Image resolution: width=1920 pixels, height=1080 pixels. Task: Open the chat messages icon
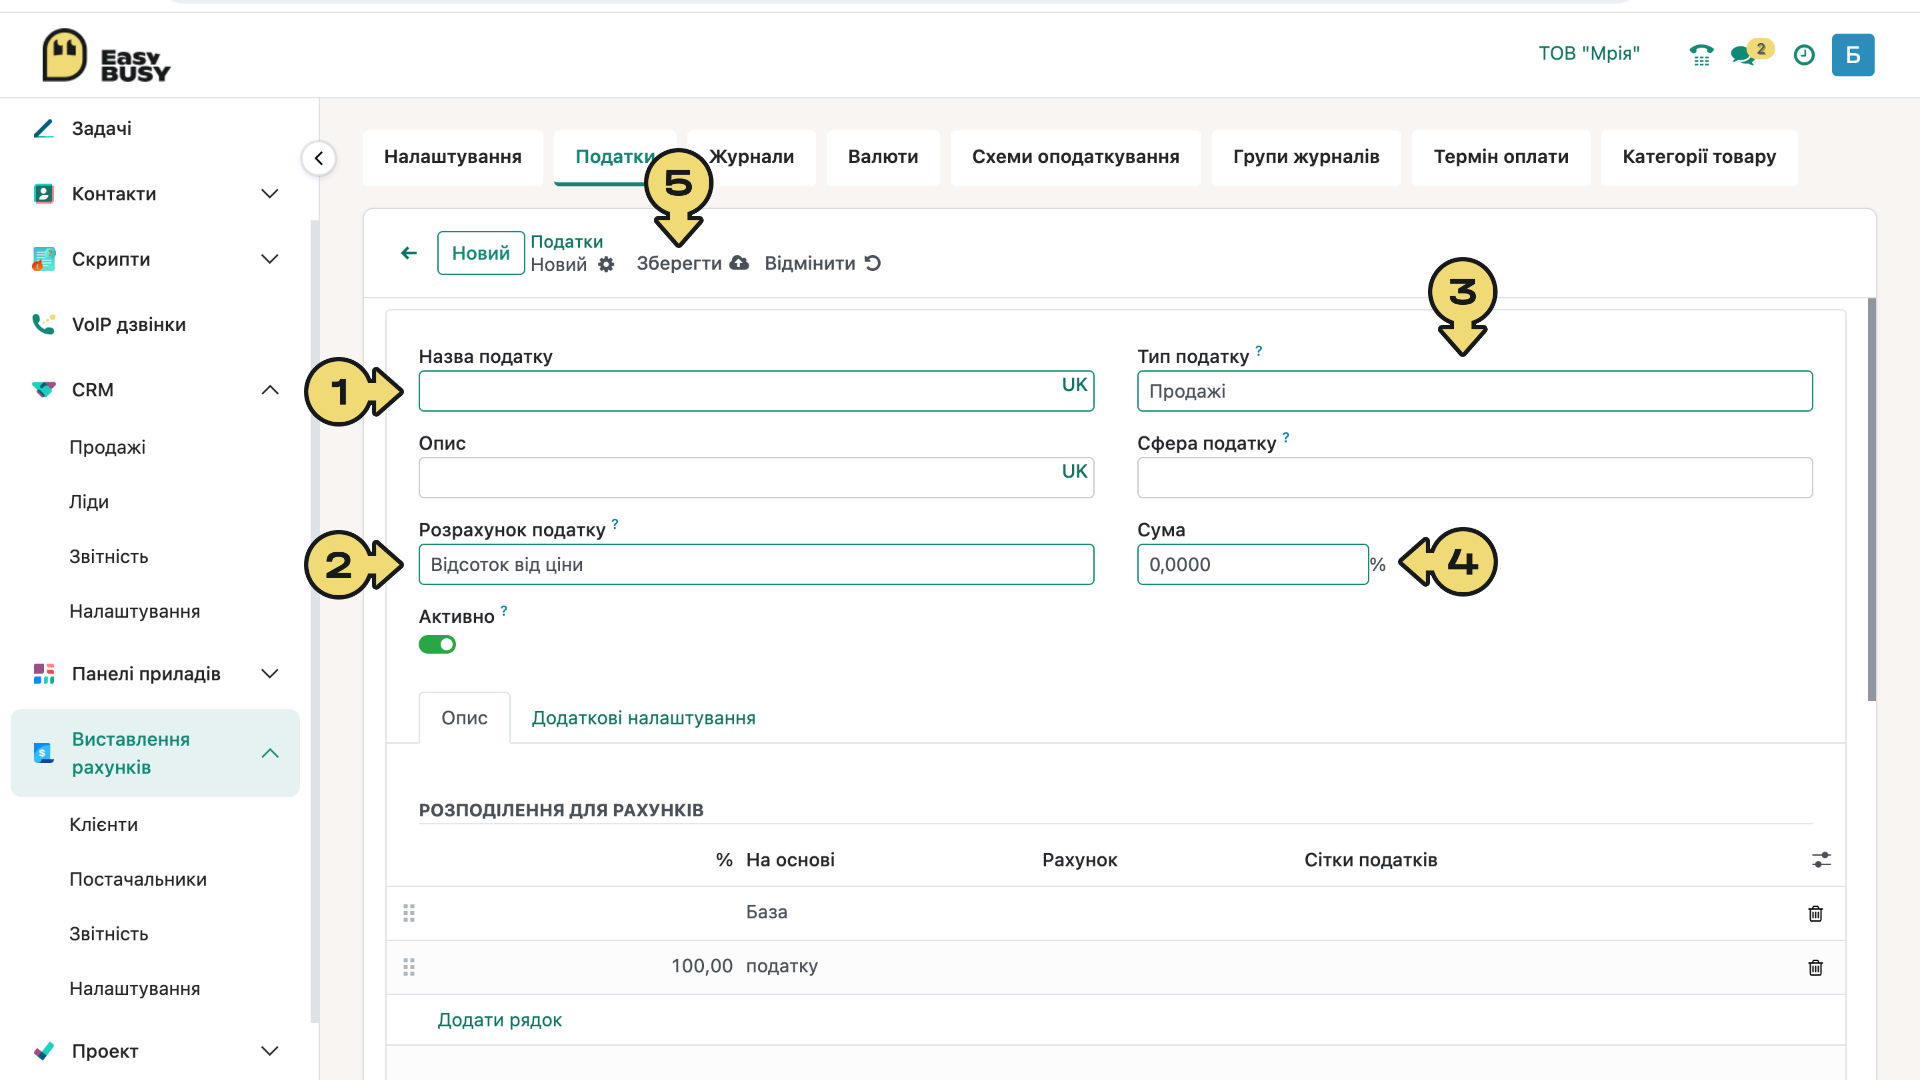click(1743, 55)
